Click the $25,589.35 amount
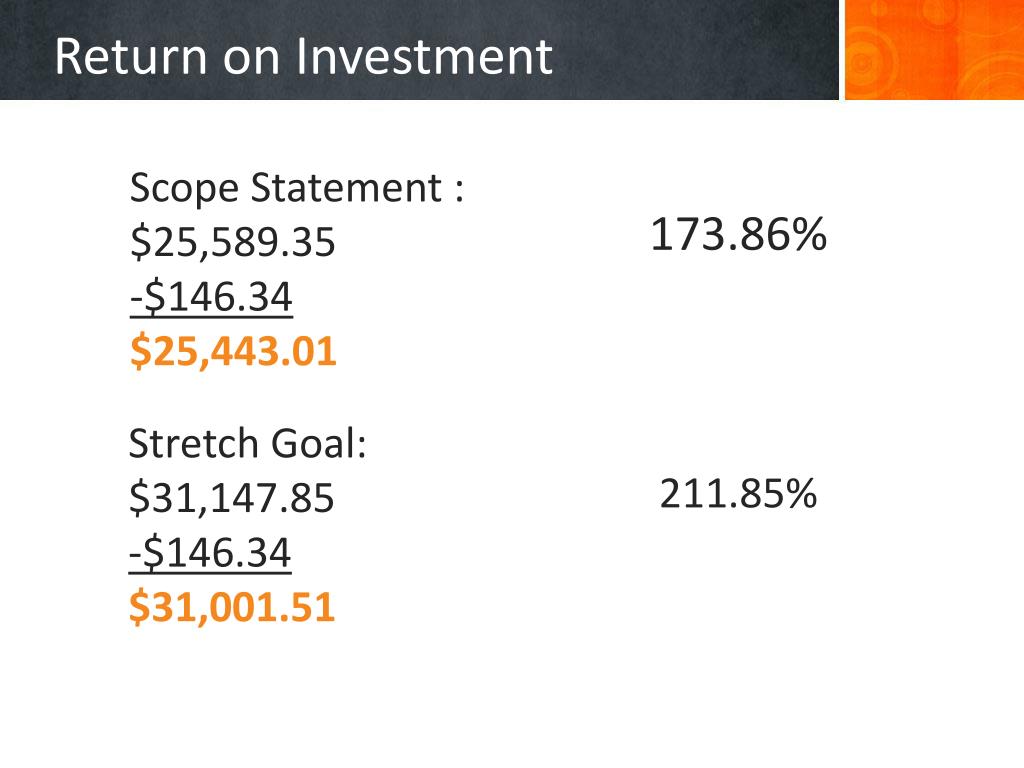 tap(232, 242)
